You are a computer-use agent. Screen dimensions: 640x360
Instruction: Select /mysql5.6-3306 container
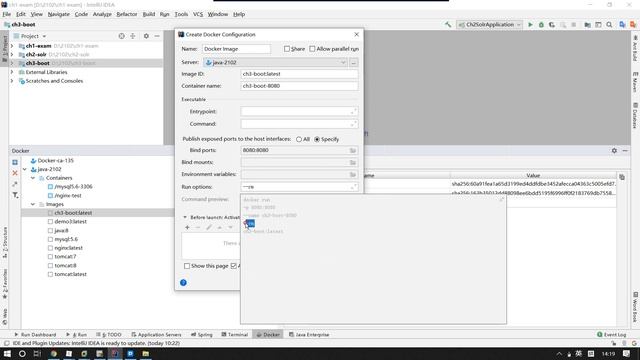pos(73,187)
